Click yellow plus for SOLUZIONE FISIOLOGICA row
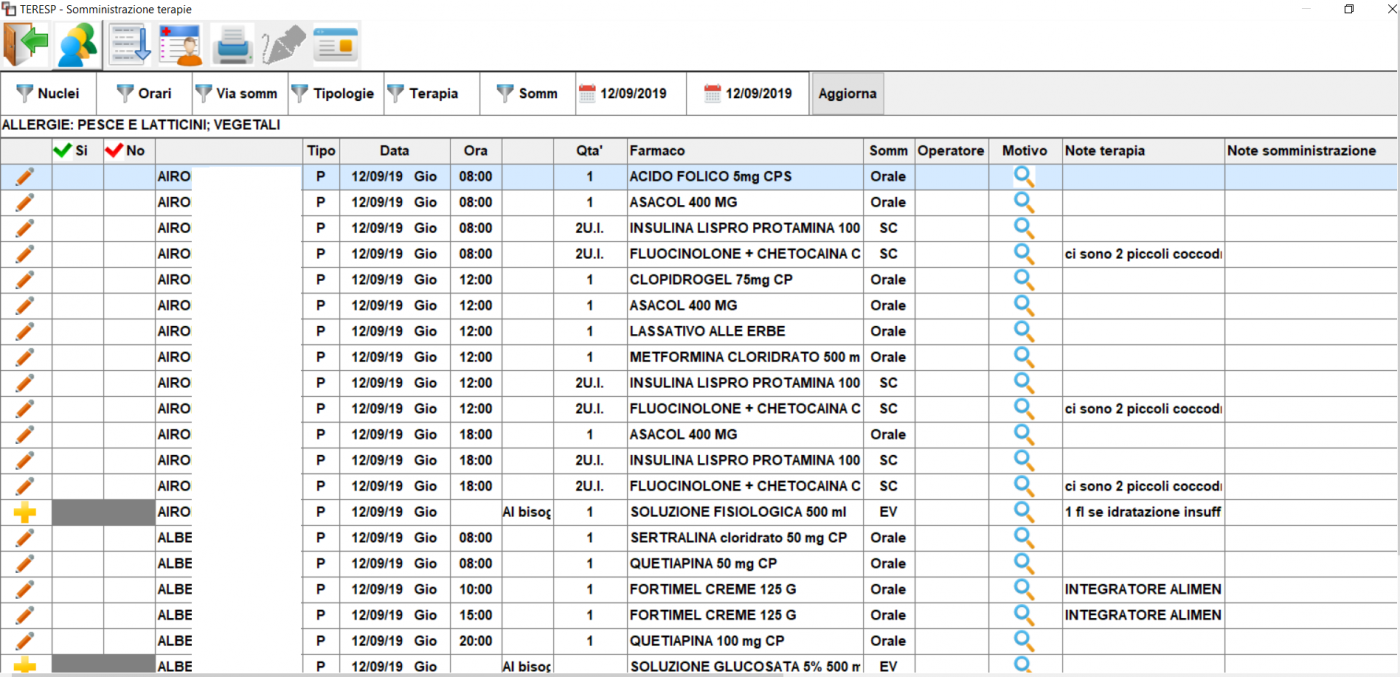This screenshot has height=677, width=1400. (25, 512)
